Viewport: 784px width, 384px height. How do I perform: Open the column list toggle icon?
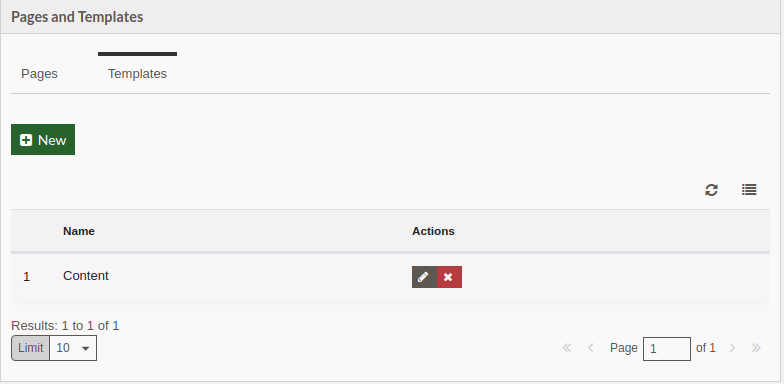tap(749, 190)
